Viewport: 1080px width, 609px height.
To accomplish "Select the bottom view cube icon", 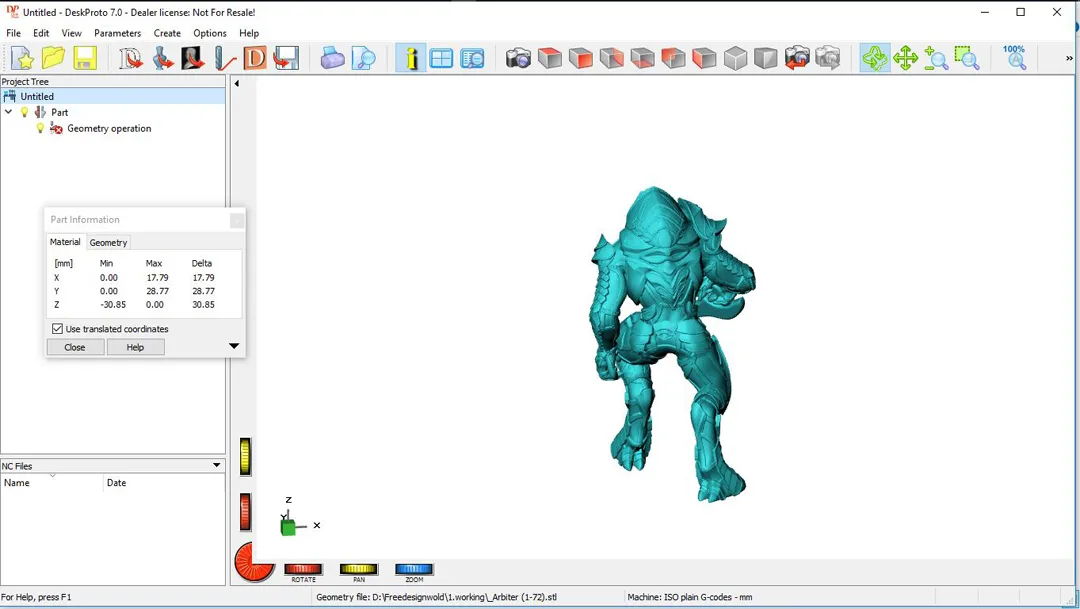I will (x=643, y=59).
